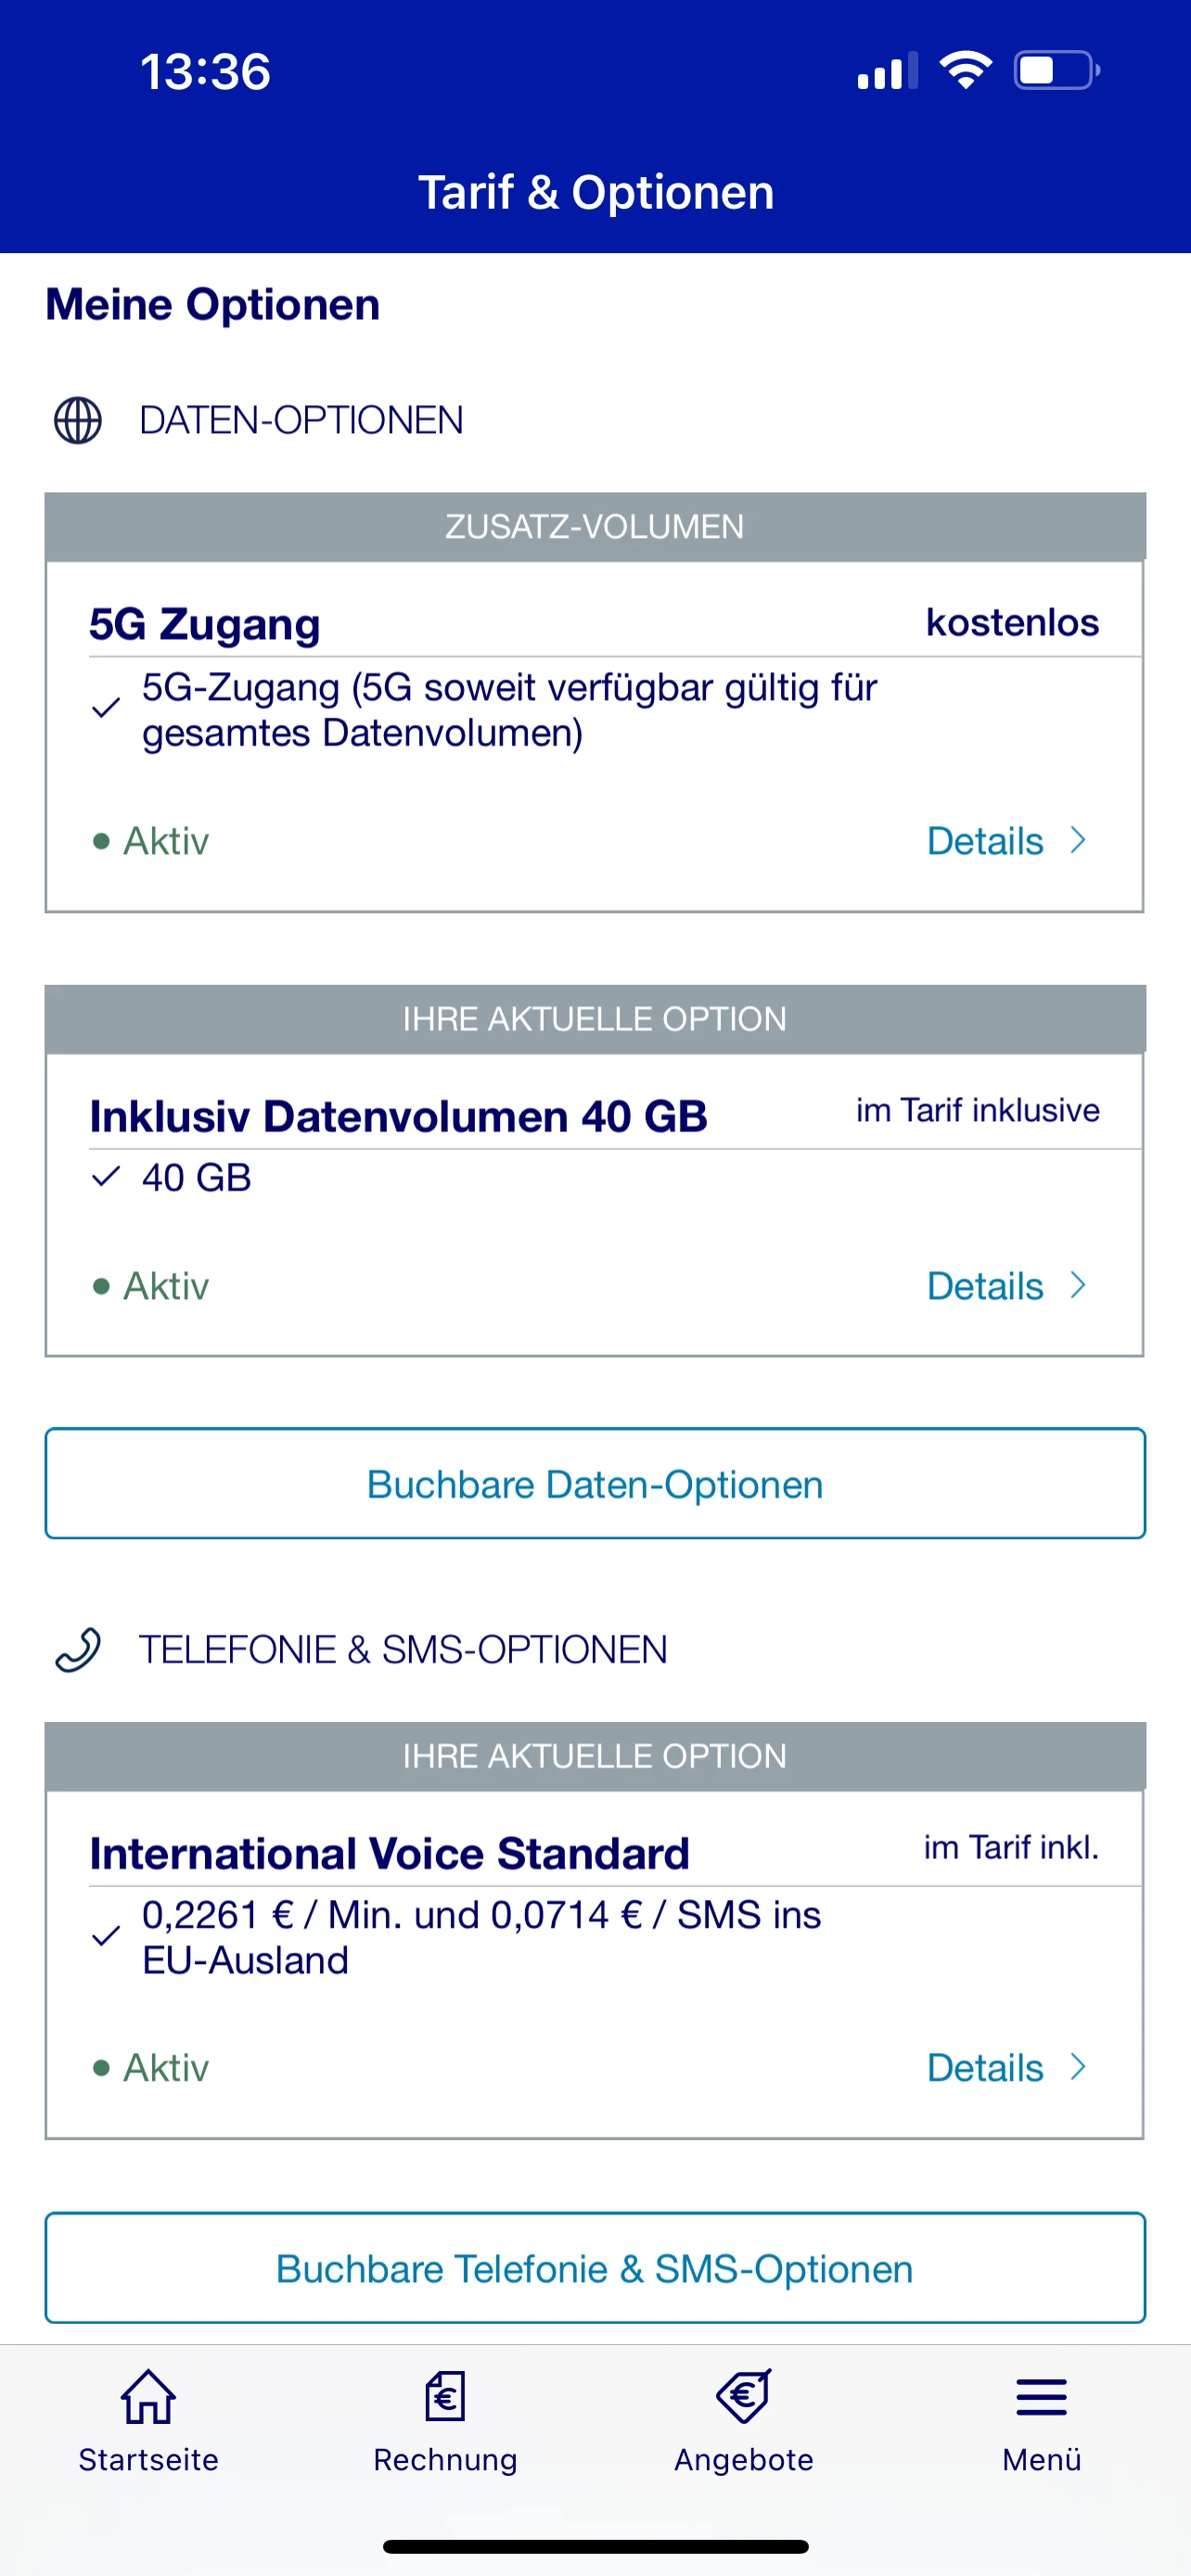Image resolution: width=1191 pixels, height=2576 pixels.
Task: Tap the checkmark next to 40 GB
Action: coord(106,1177)
